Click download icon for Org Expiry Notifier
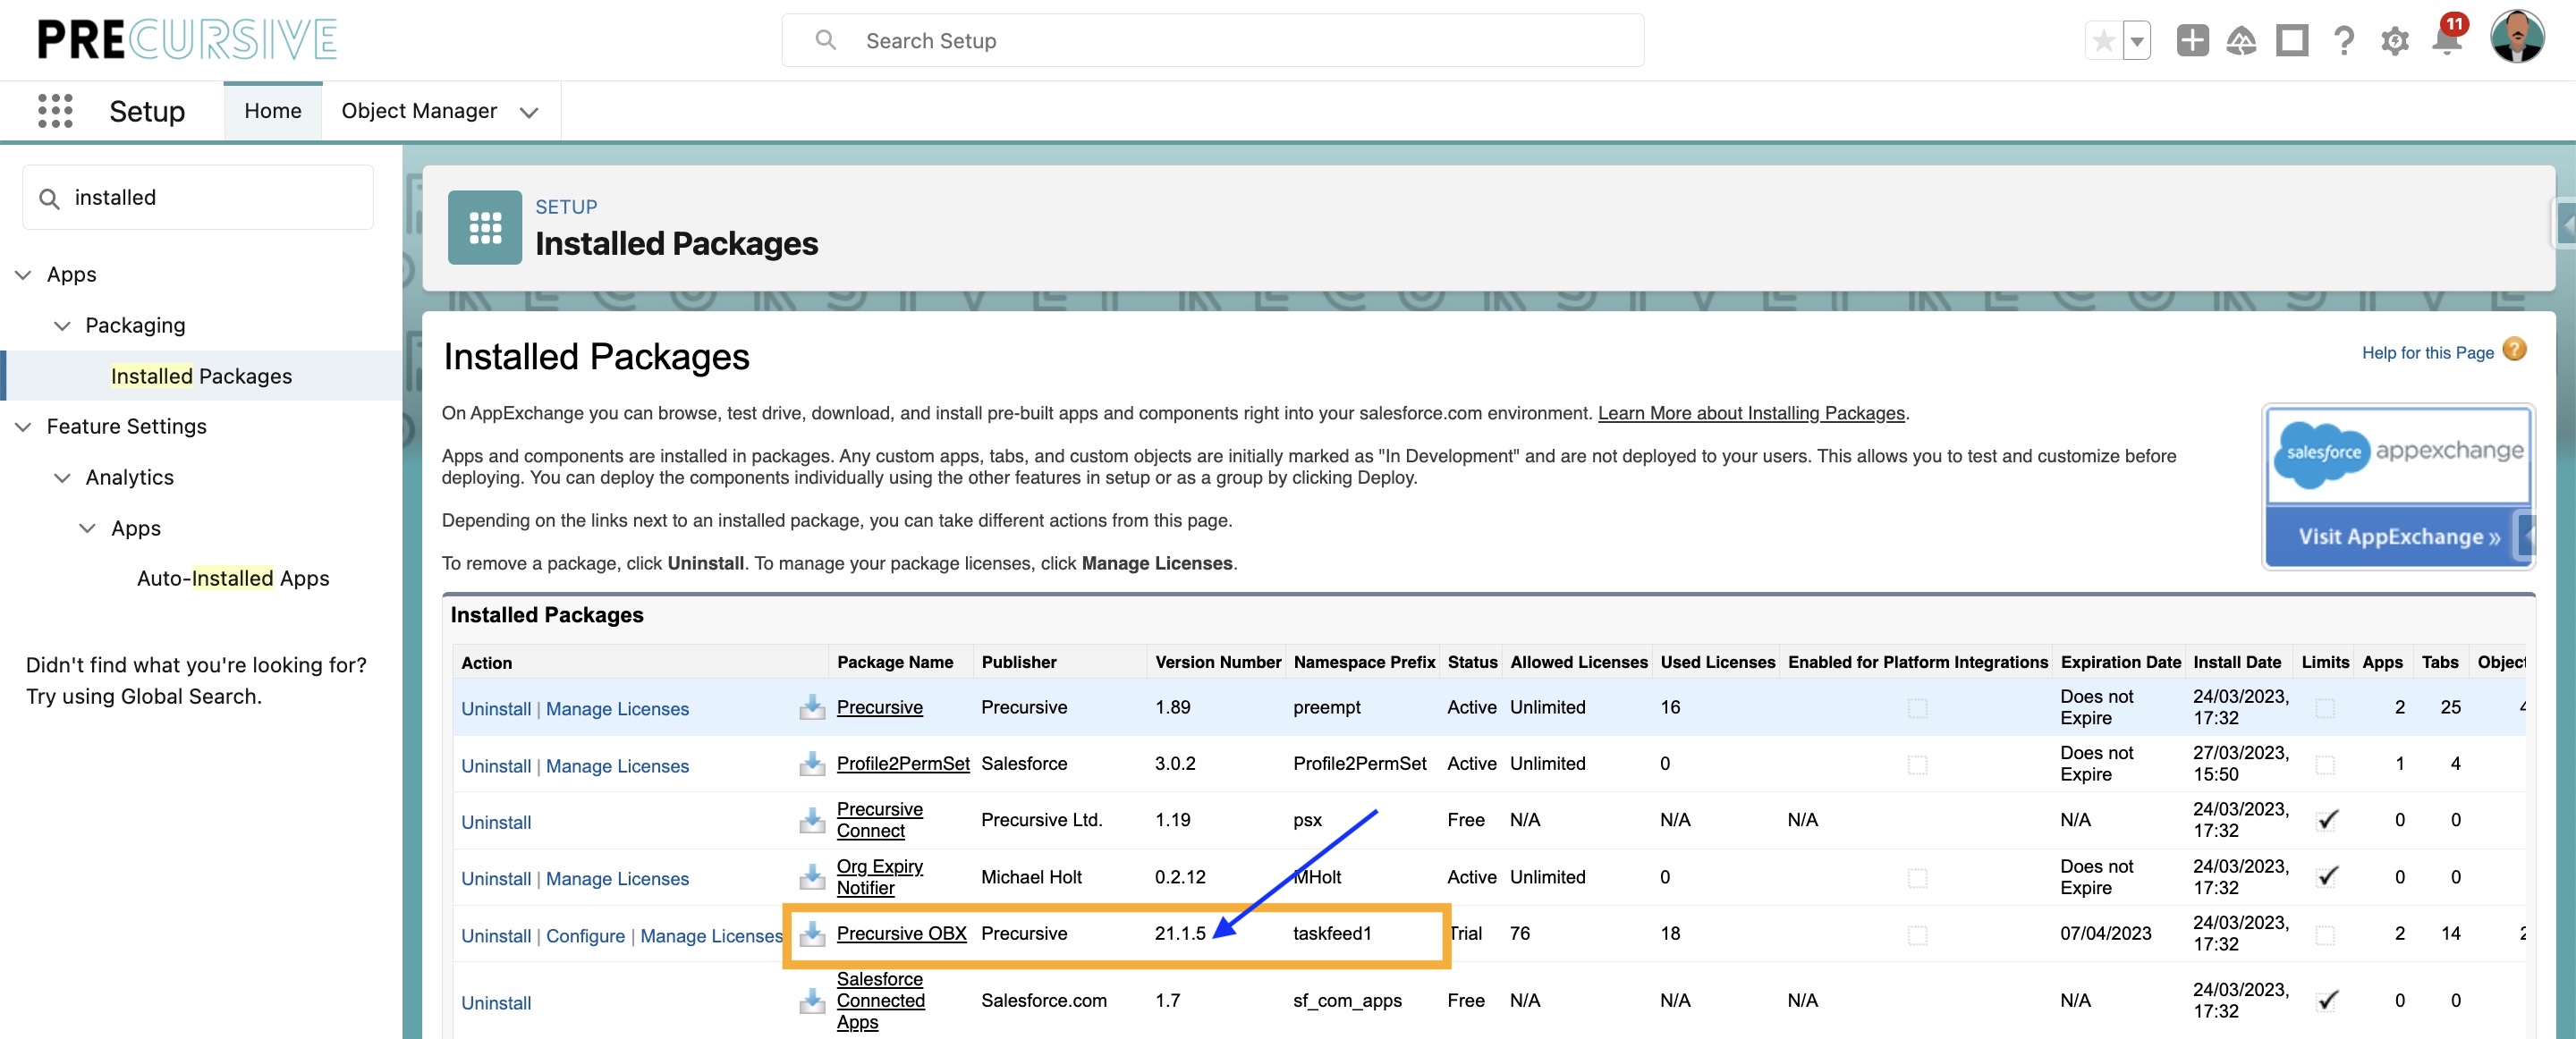This screenshot has width=2576, height=1039. [812, 878]
